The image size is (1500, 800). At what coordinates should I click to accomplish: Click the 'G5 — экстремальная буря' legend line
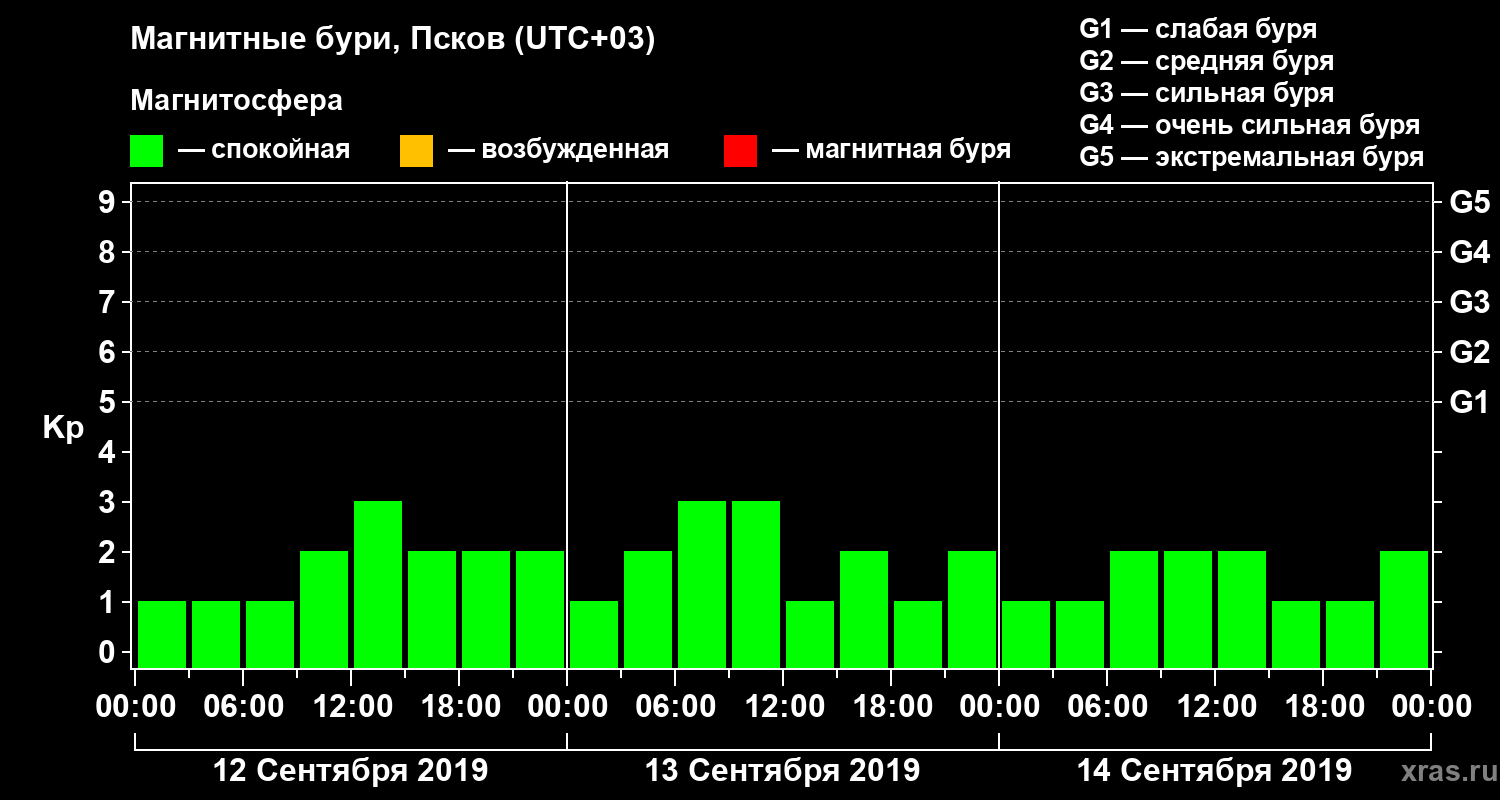tap(1252, 157)
